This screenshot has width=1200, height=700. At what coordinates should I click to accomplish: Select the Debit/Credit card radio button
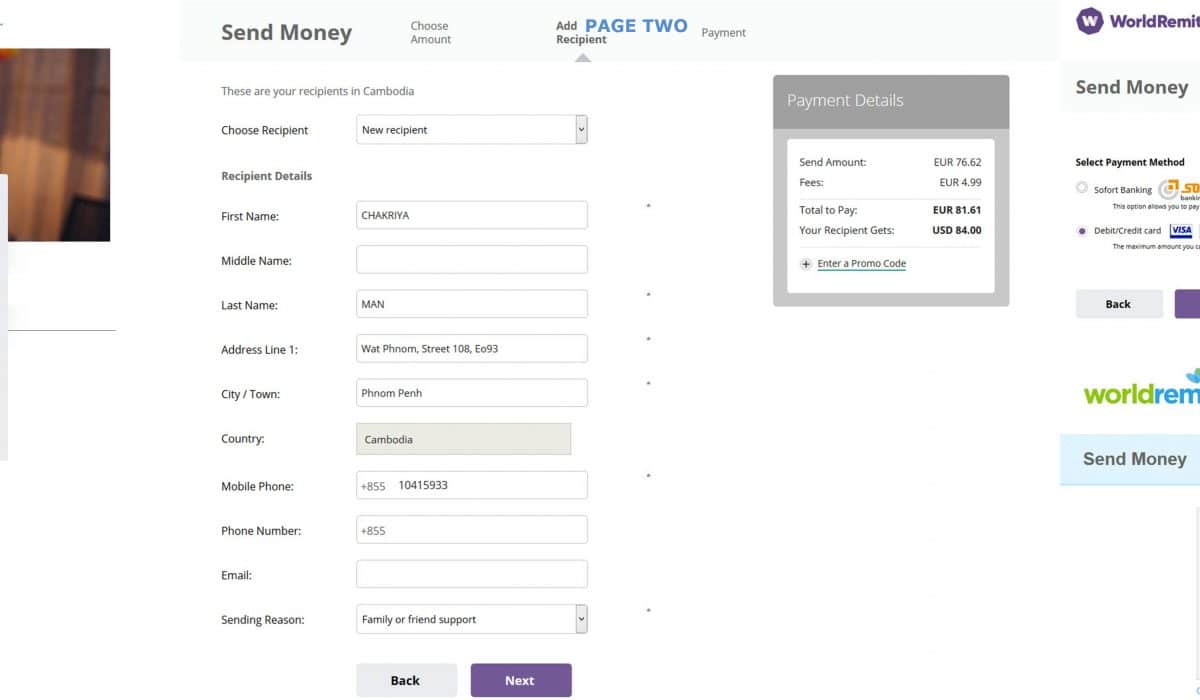[x=1082, y=231]
